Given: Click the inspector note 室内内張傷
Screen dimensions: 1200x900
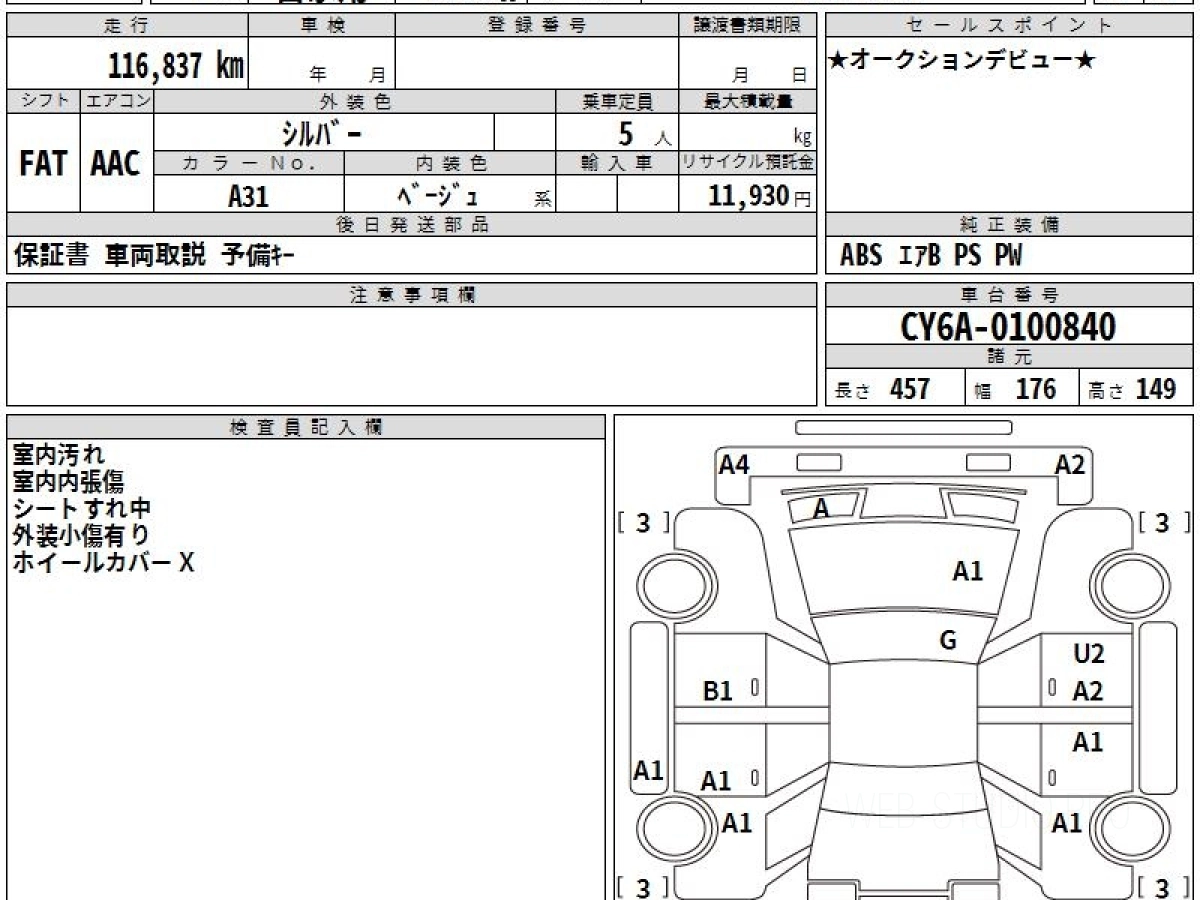Looking at the screenshot, I should tap(69, 482).
